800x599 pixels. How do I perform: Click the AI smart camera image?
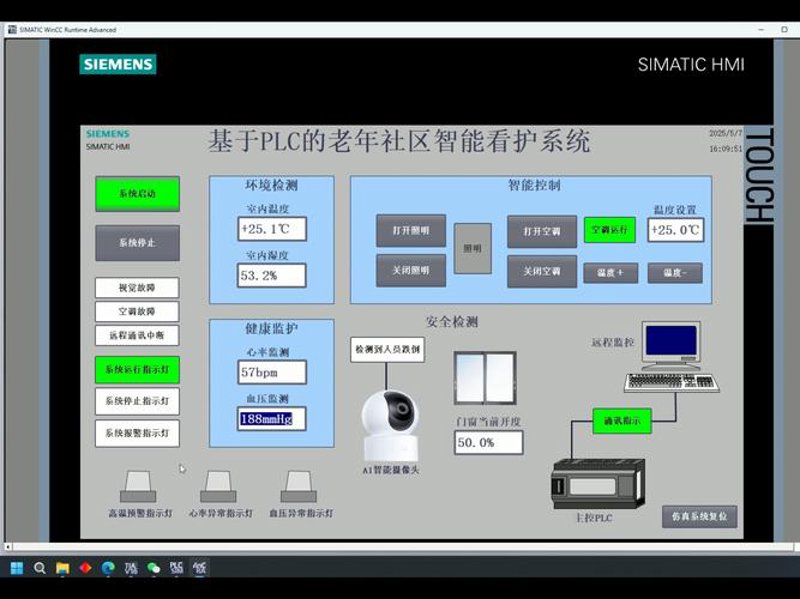391,426
